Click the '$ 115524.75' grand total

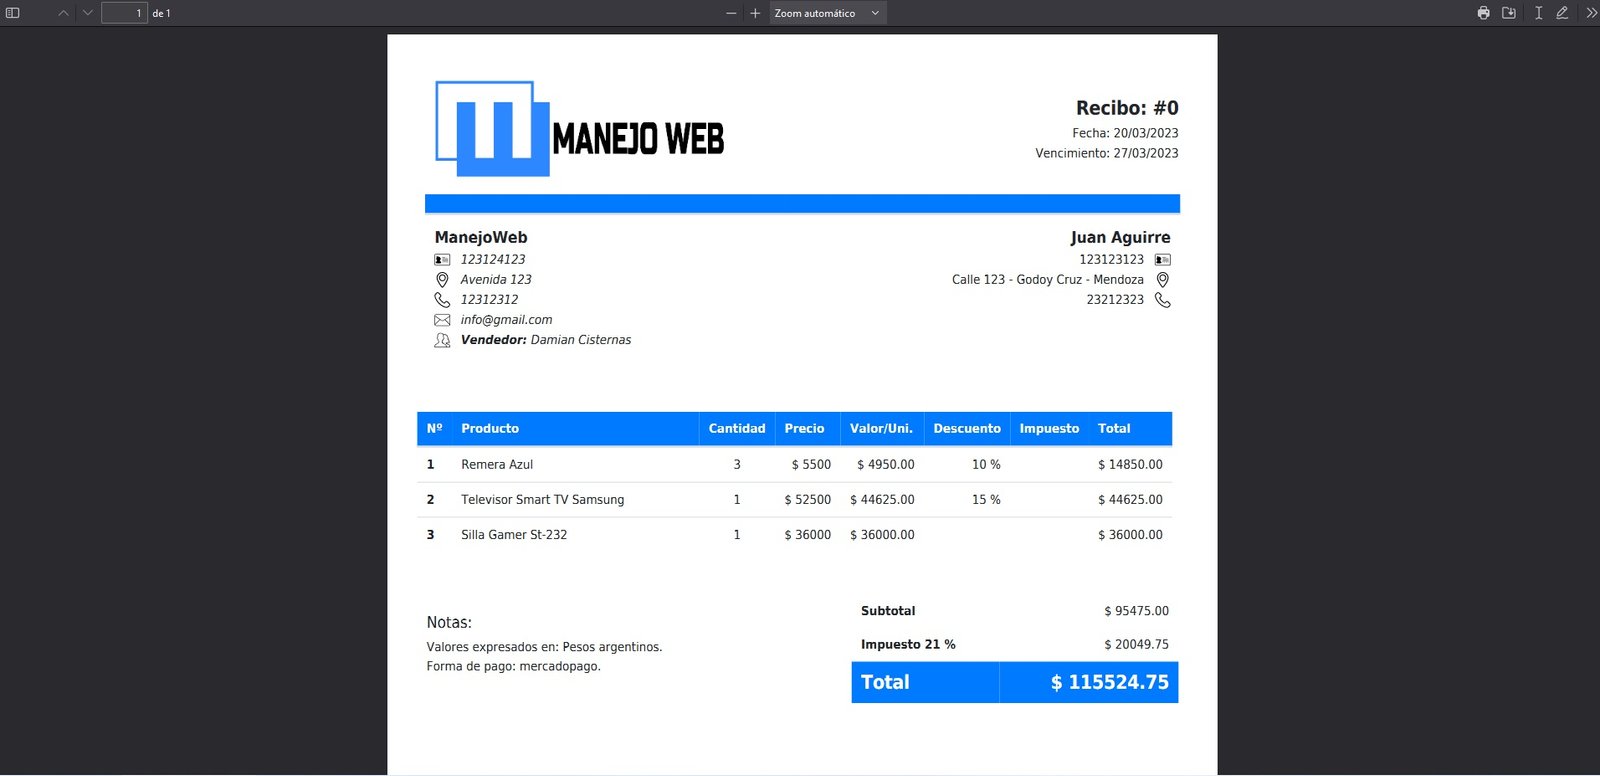coord(1109,682)
